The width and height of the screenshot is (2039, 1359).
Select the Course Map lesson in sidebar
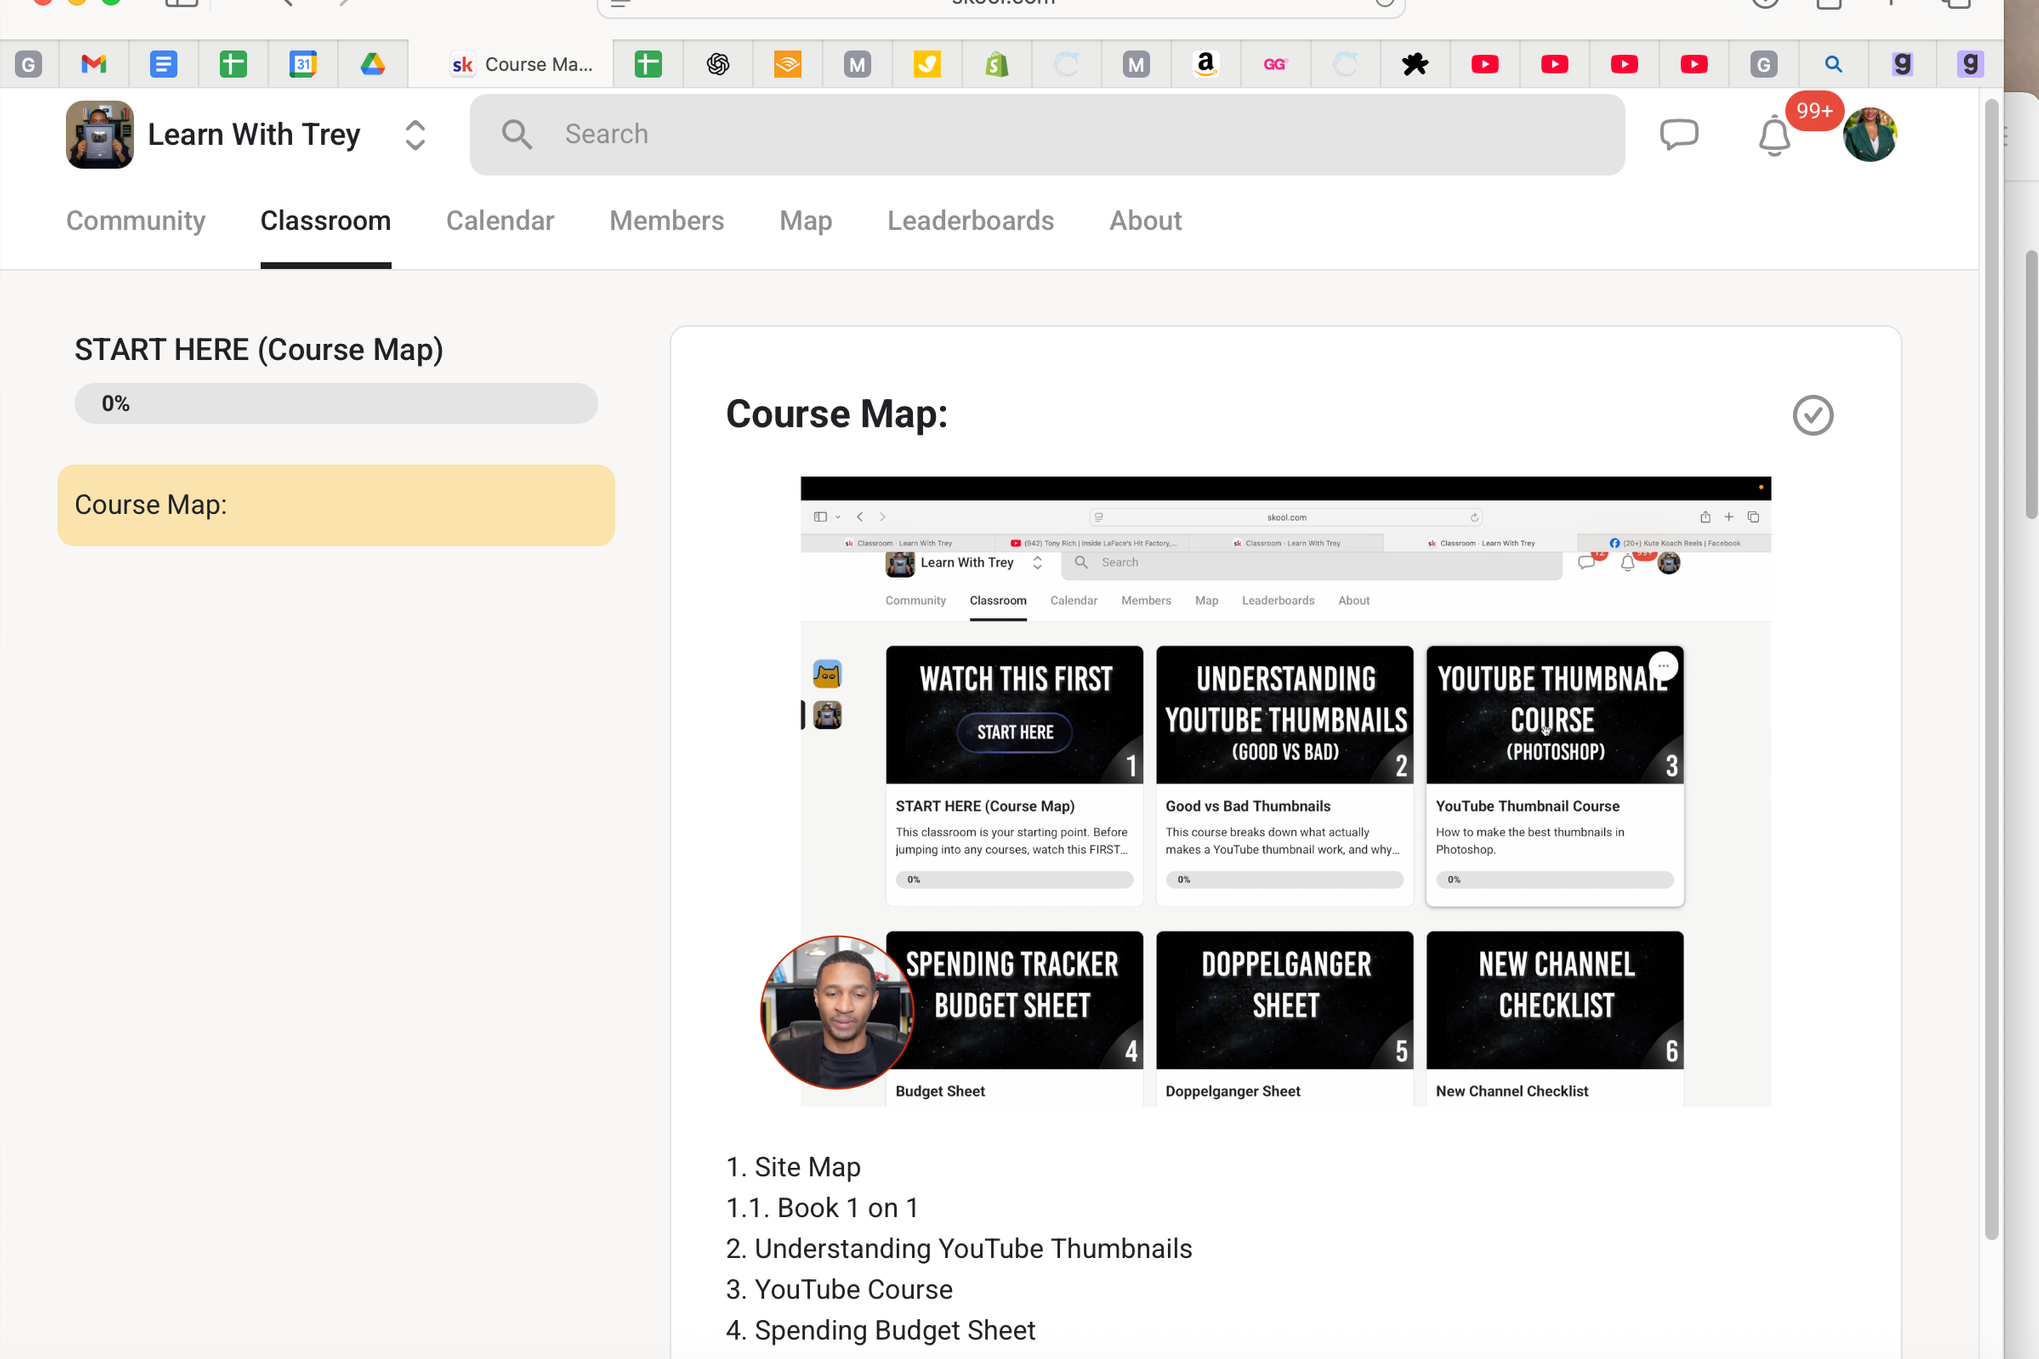click(x=336, y=505)
